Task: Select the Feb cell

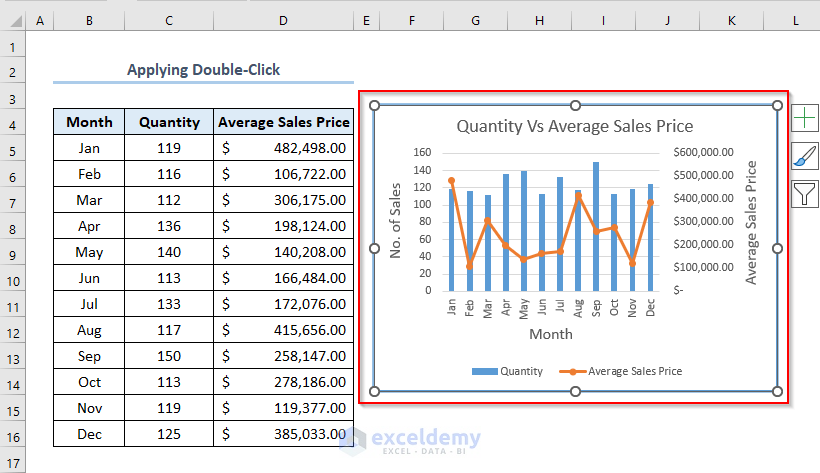Action: 89,174
